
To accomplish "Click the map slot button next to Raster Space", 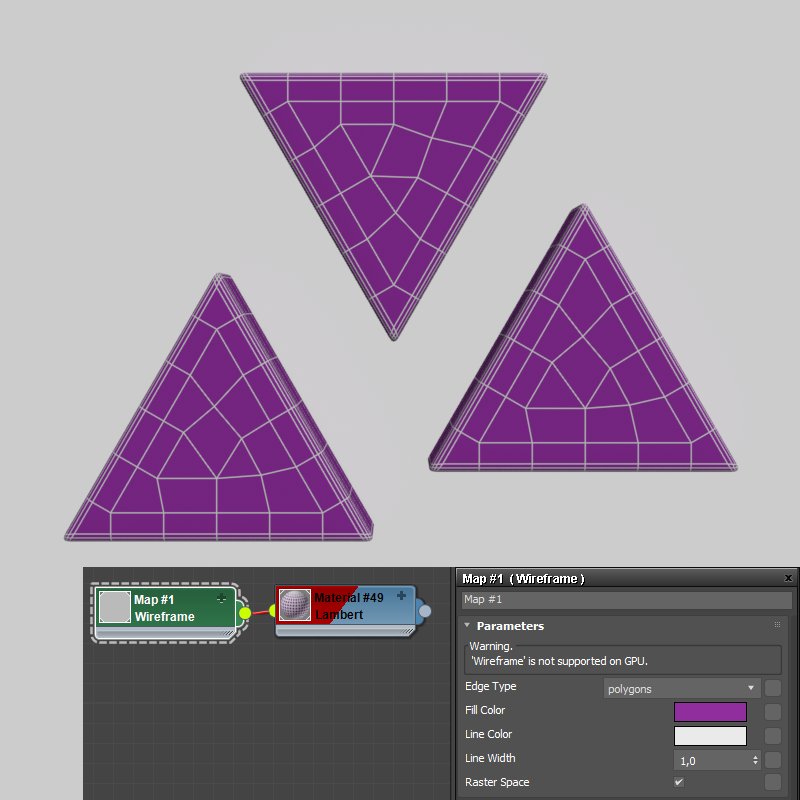I will point(773,782).
